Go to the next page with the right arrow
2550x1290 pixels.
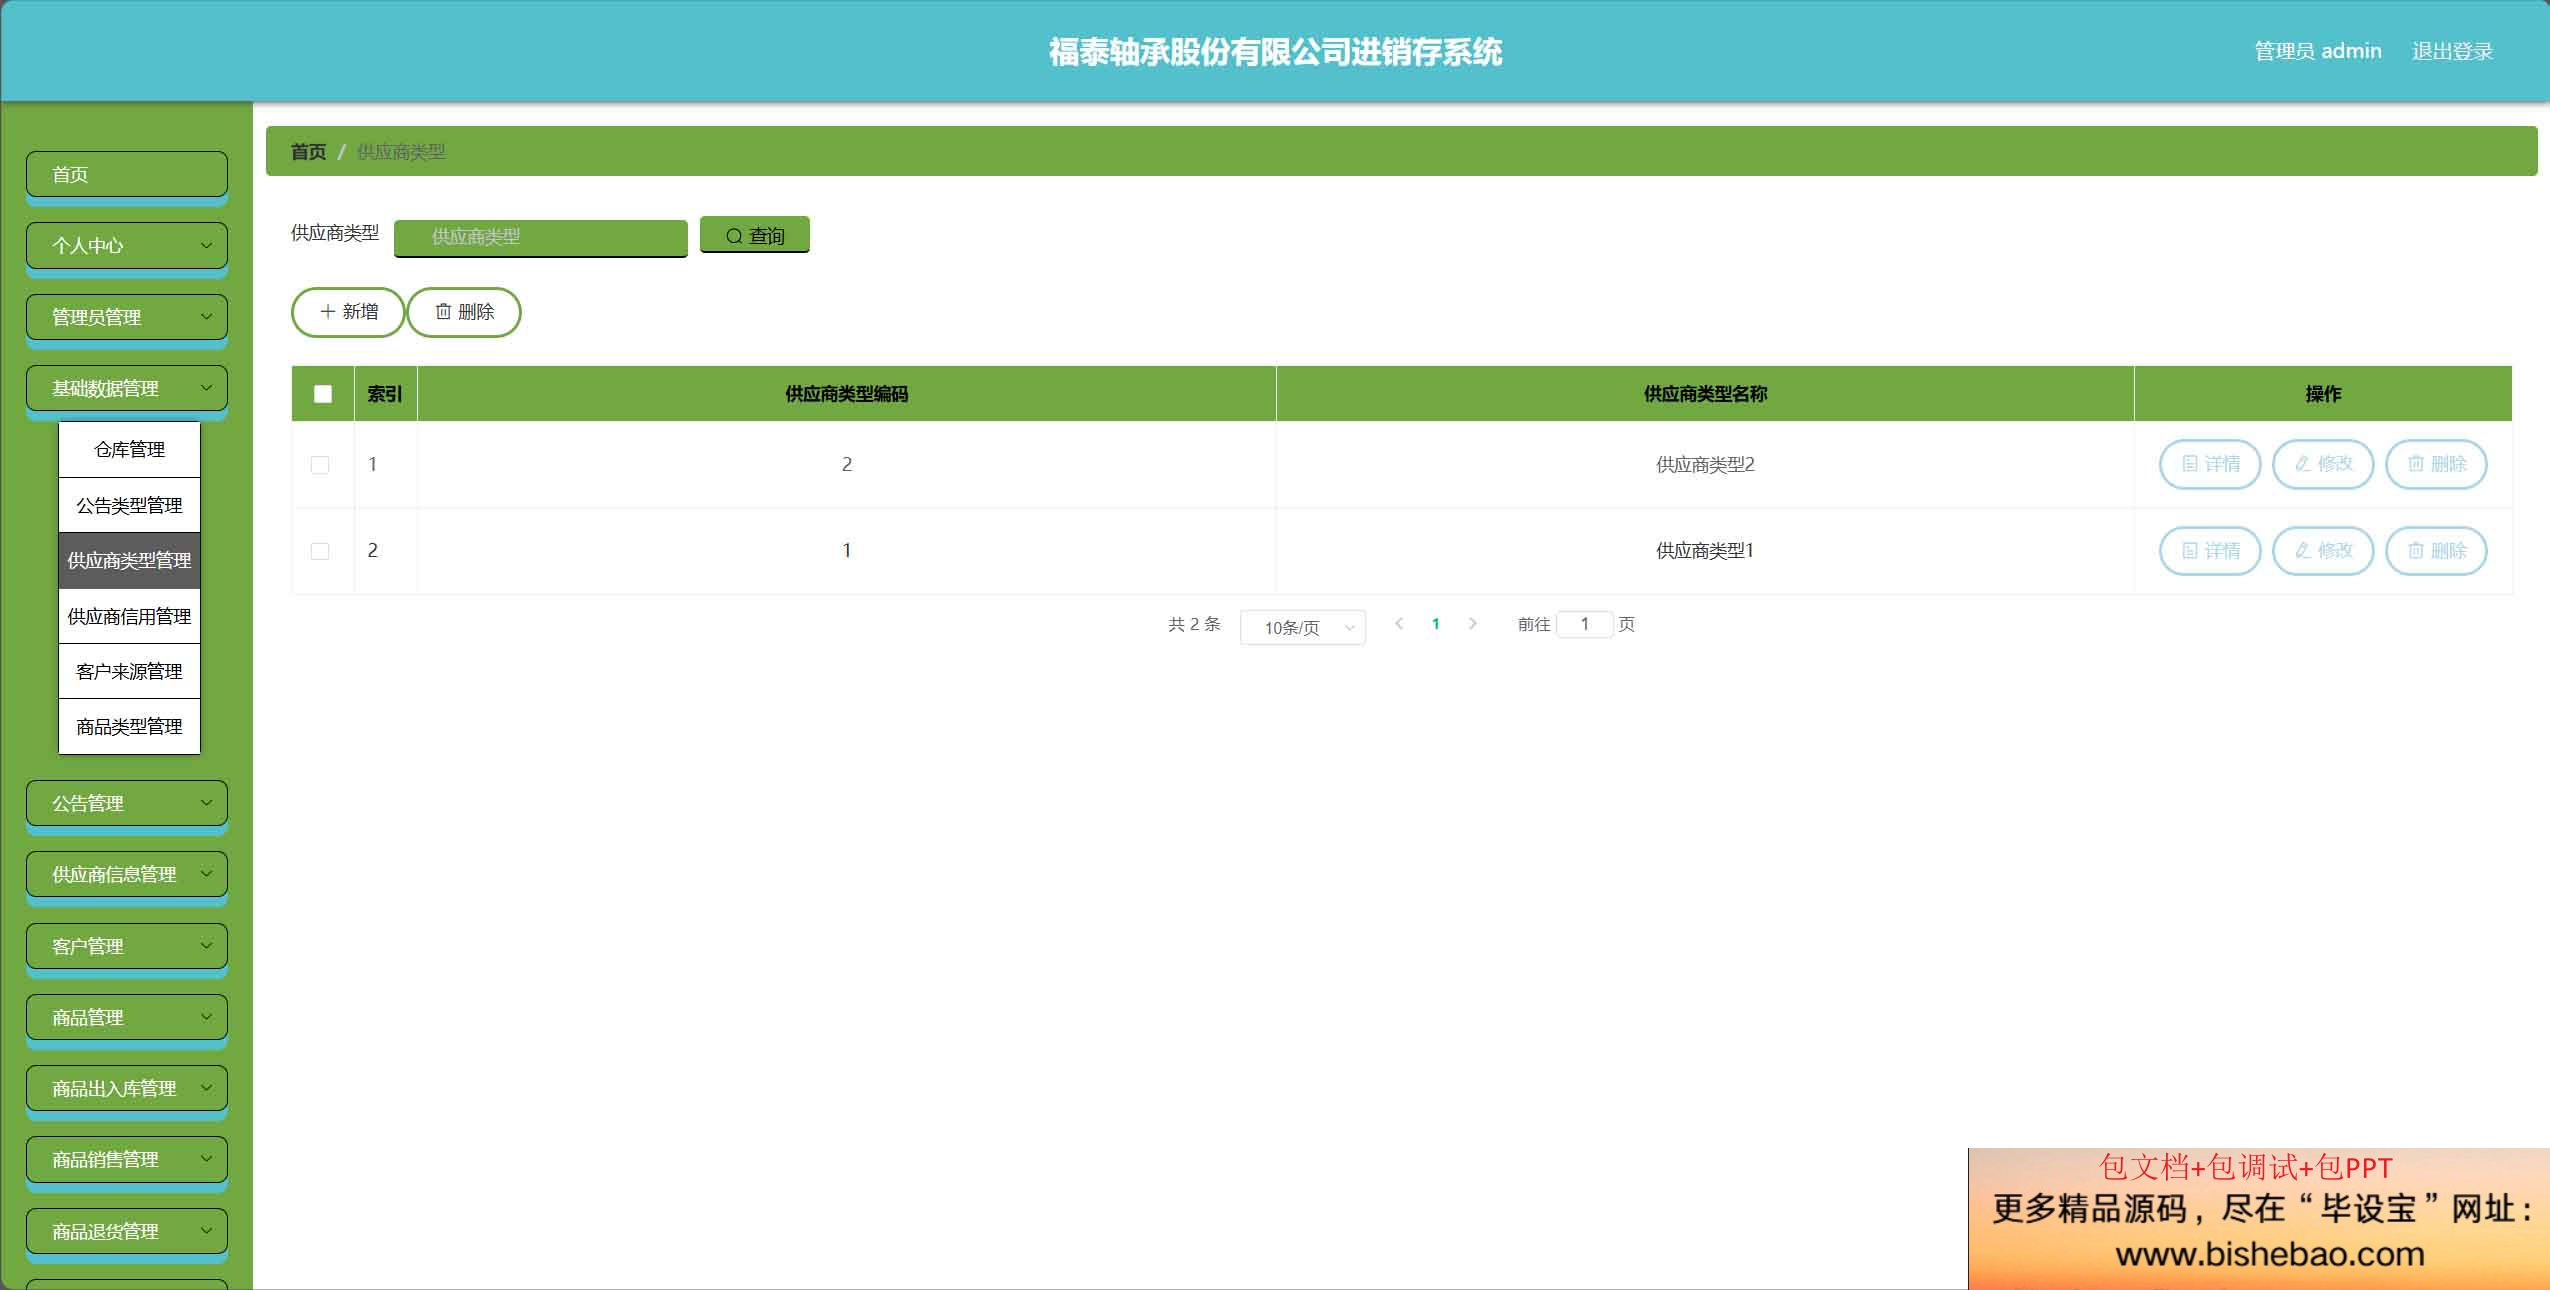coord(1472,624)
